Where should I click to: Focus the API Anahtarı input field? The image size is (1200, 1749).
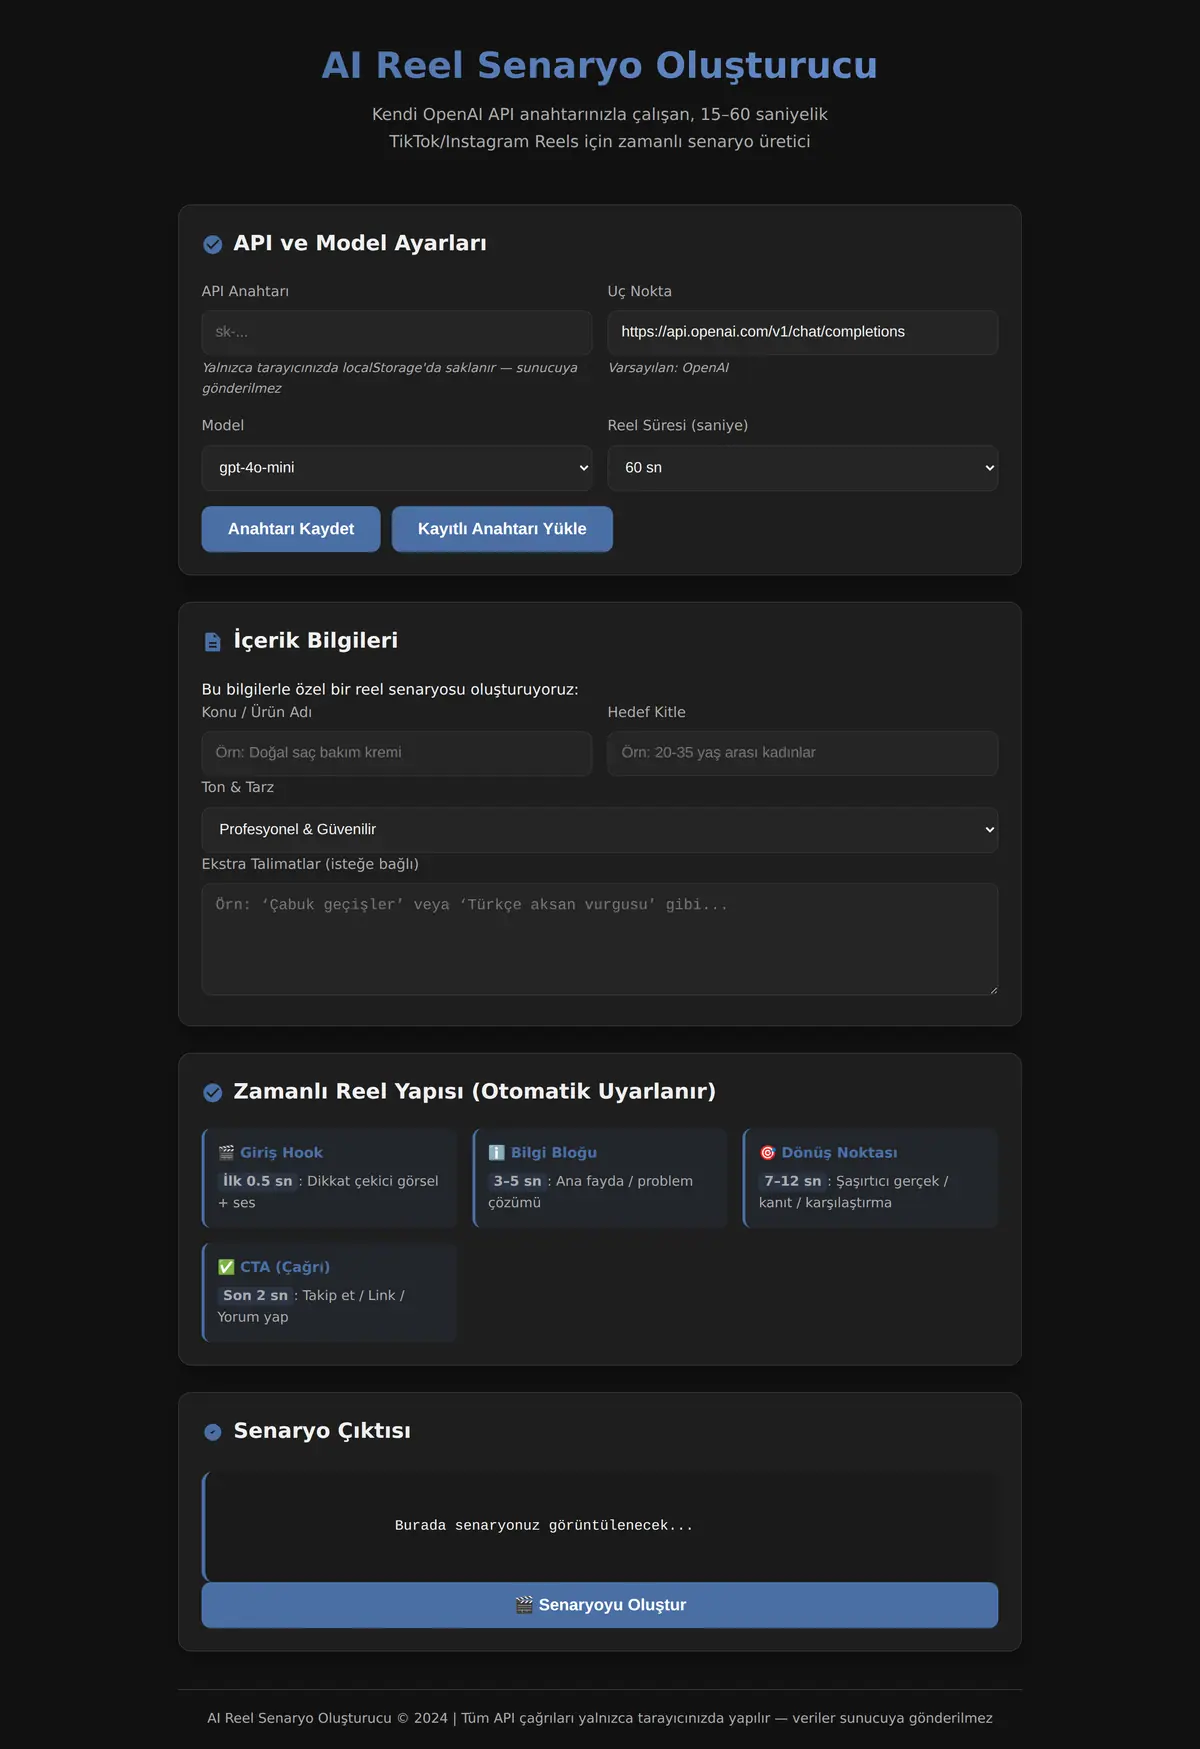[x=397, y=332]
